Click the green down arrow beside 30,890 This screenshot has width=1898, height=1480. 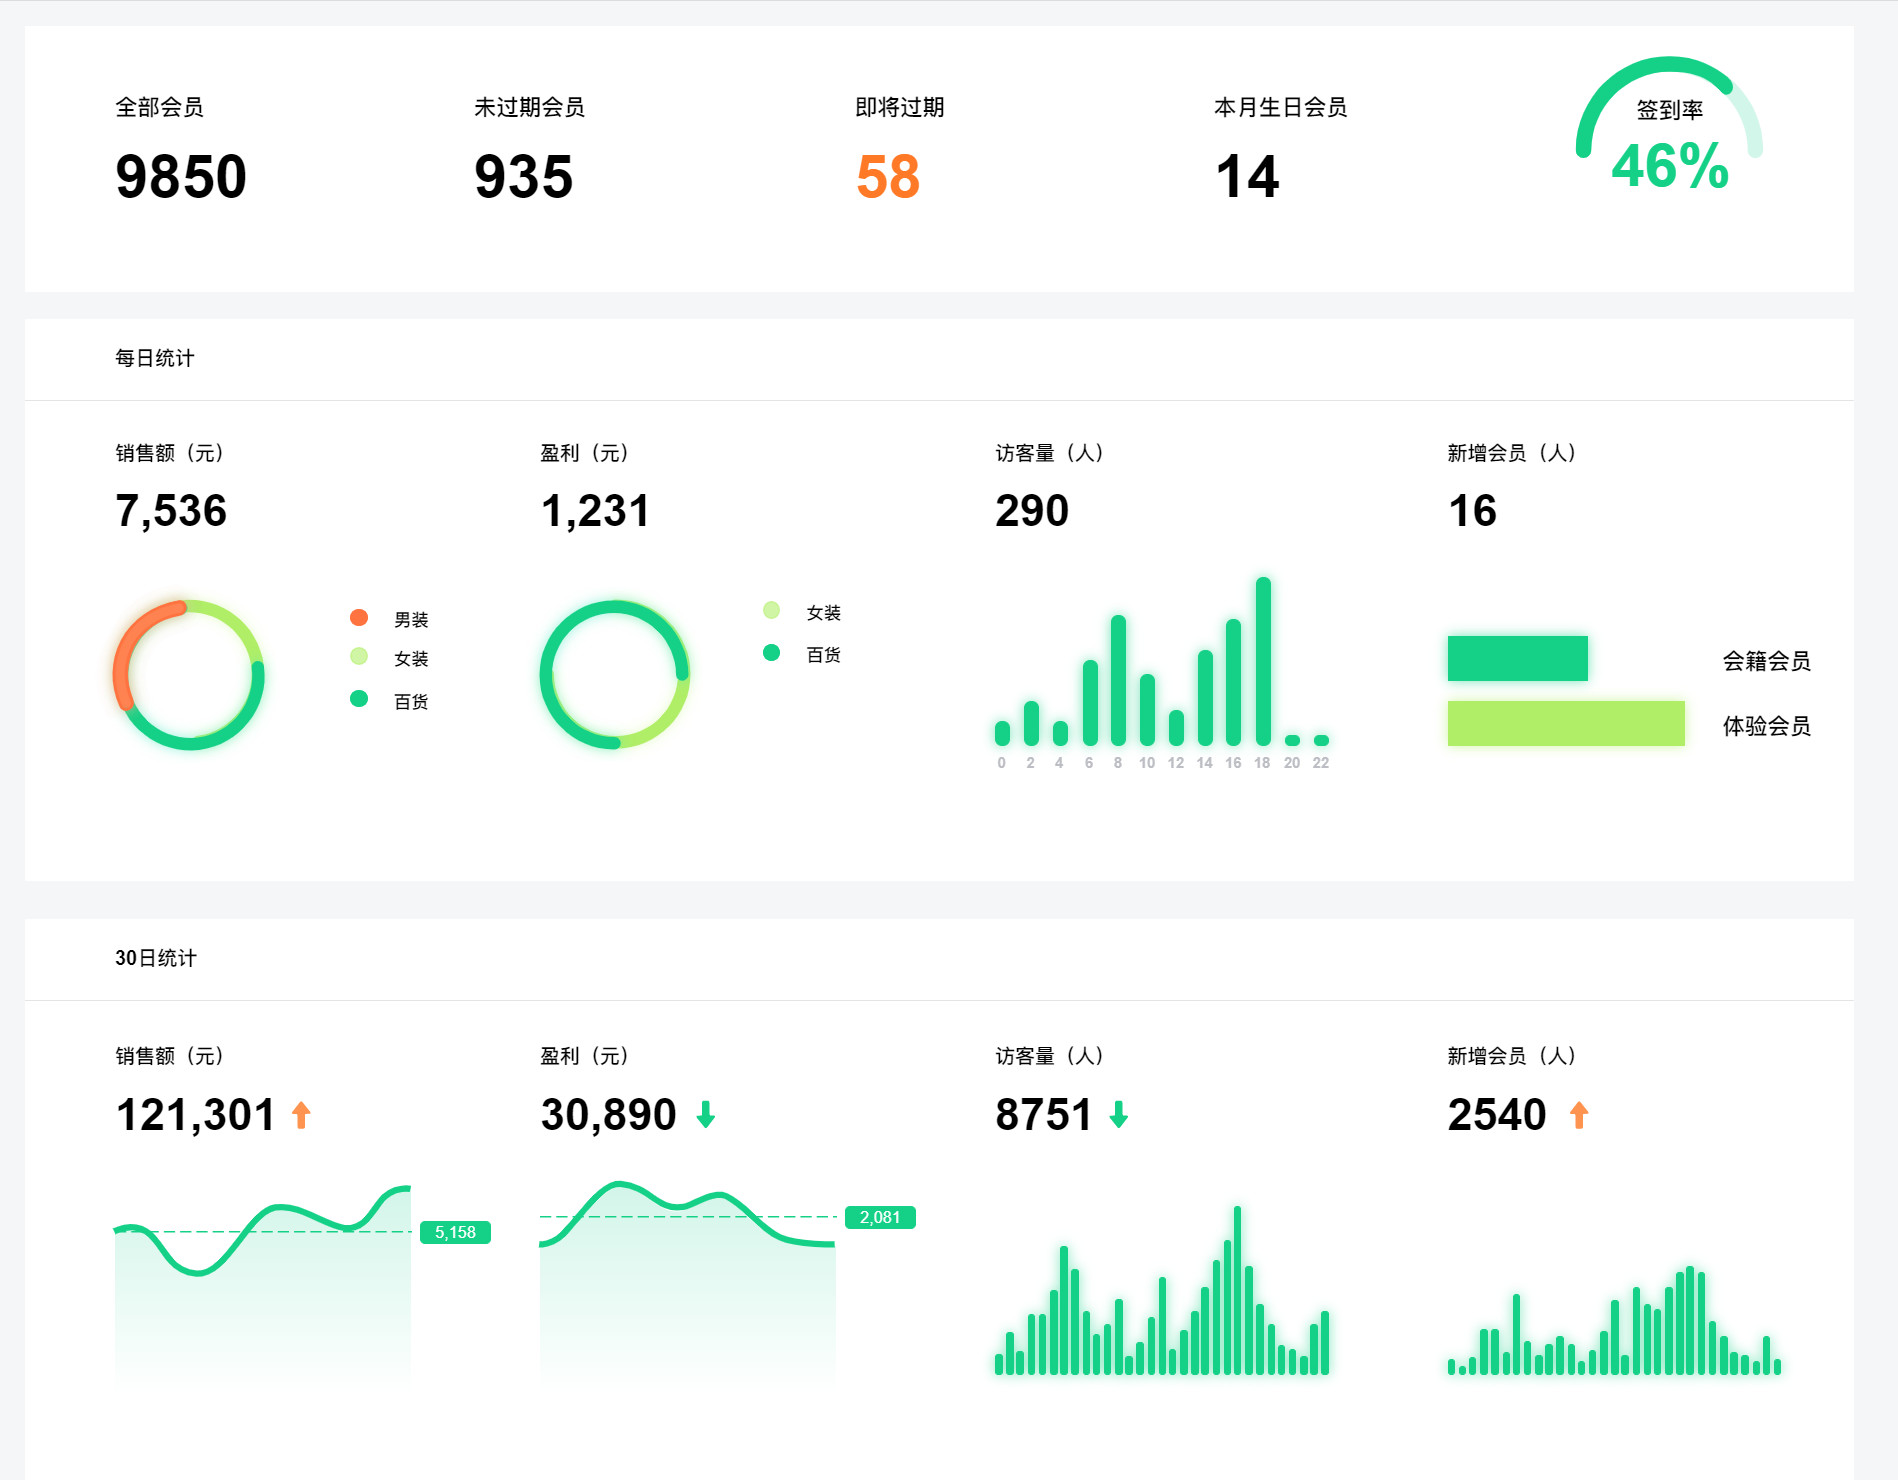[x=706, y=1115]
